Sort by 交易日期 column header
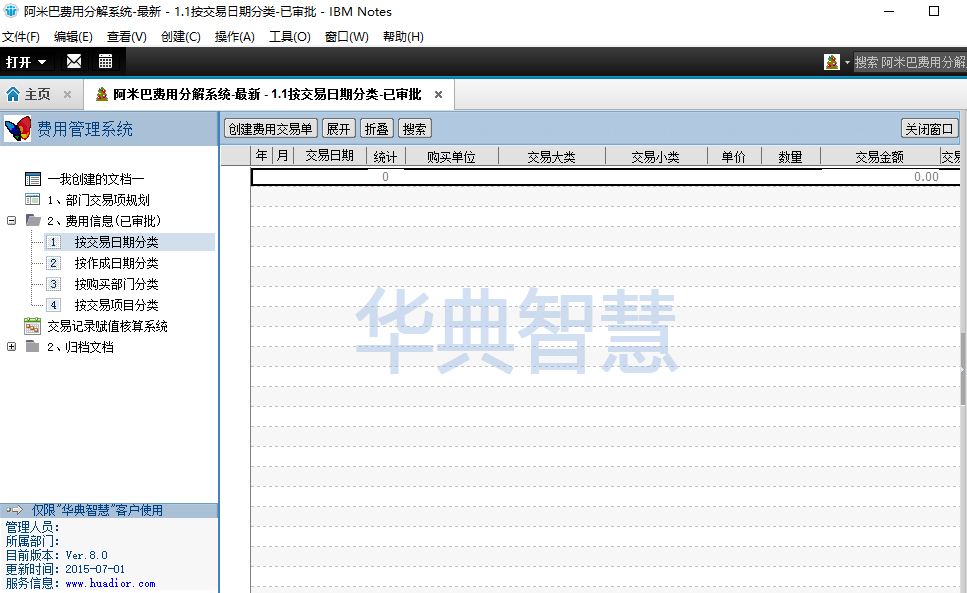The image size is (967, 593). (x=330, y=156)
